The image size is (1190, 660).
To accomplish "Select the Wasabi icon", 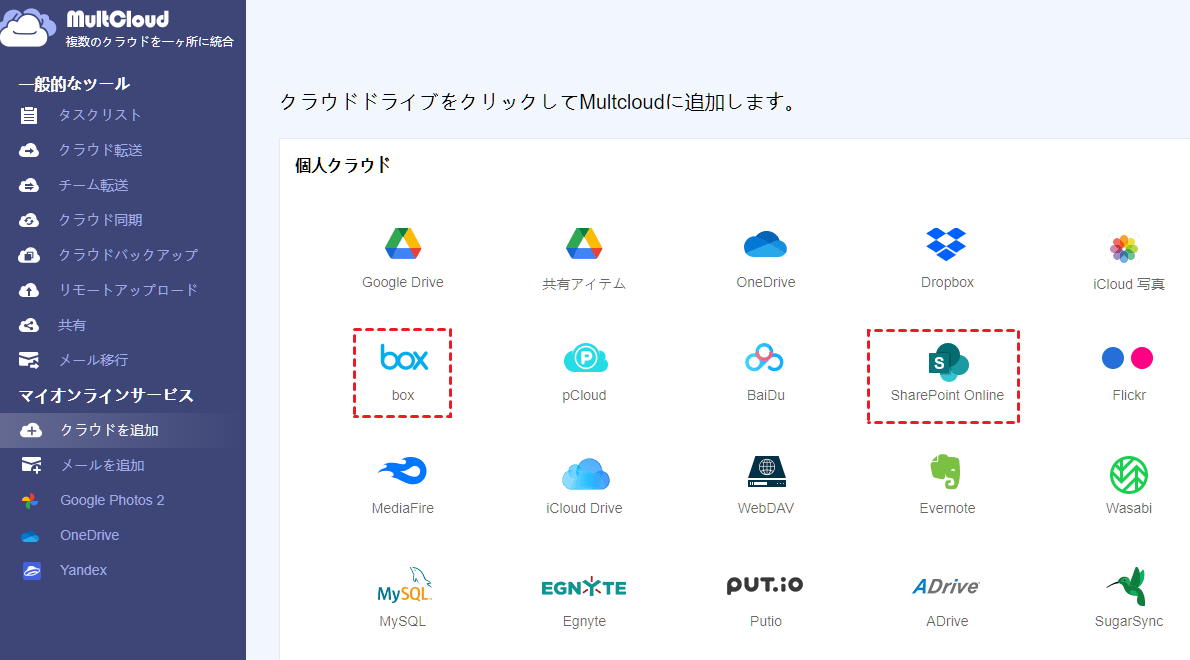I will pos(1129,475).
